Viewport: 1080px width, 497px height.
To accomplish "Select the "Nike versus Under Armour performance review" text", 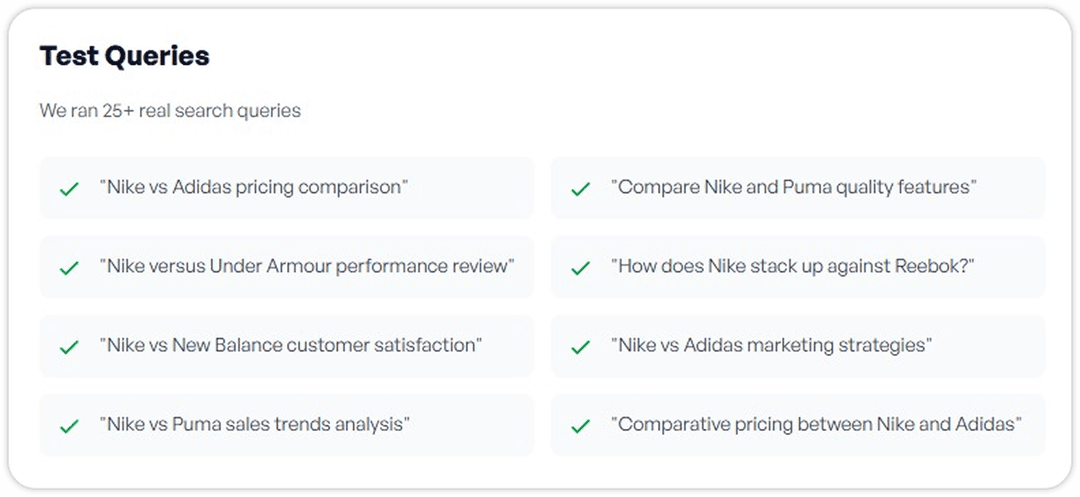I will click(306, 266).
